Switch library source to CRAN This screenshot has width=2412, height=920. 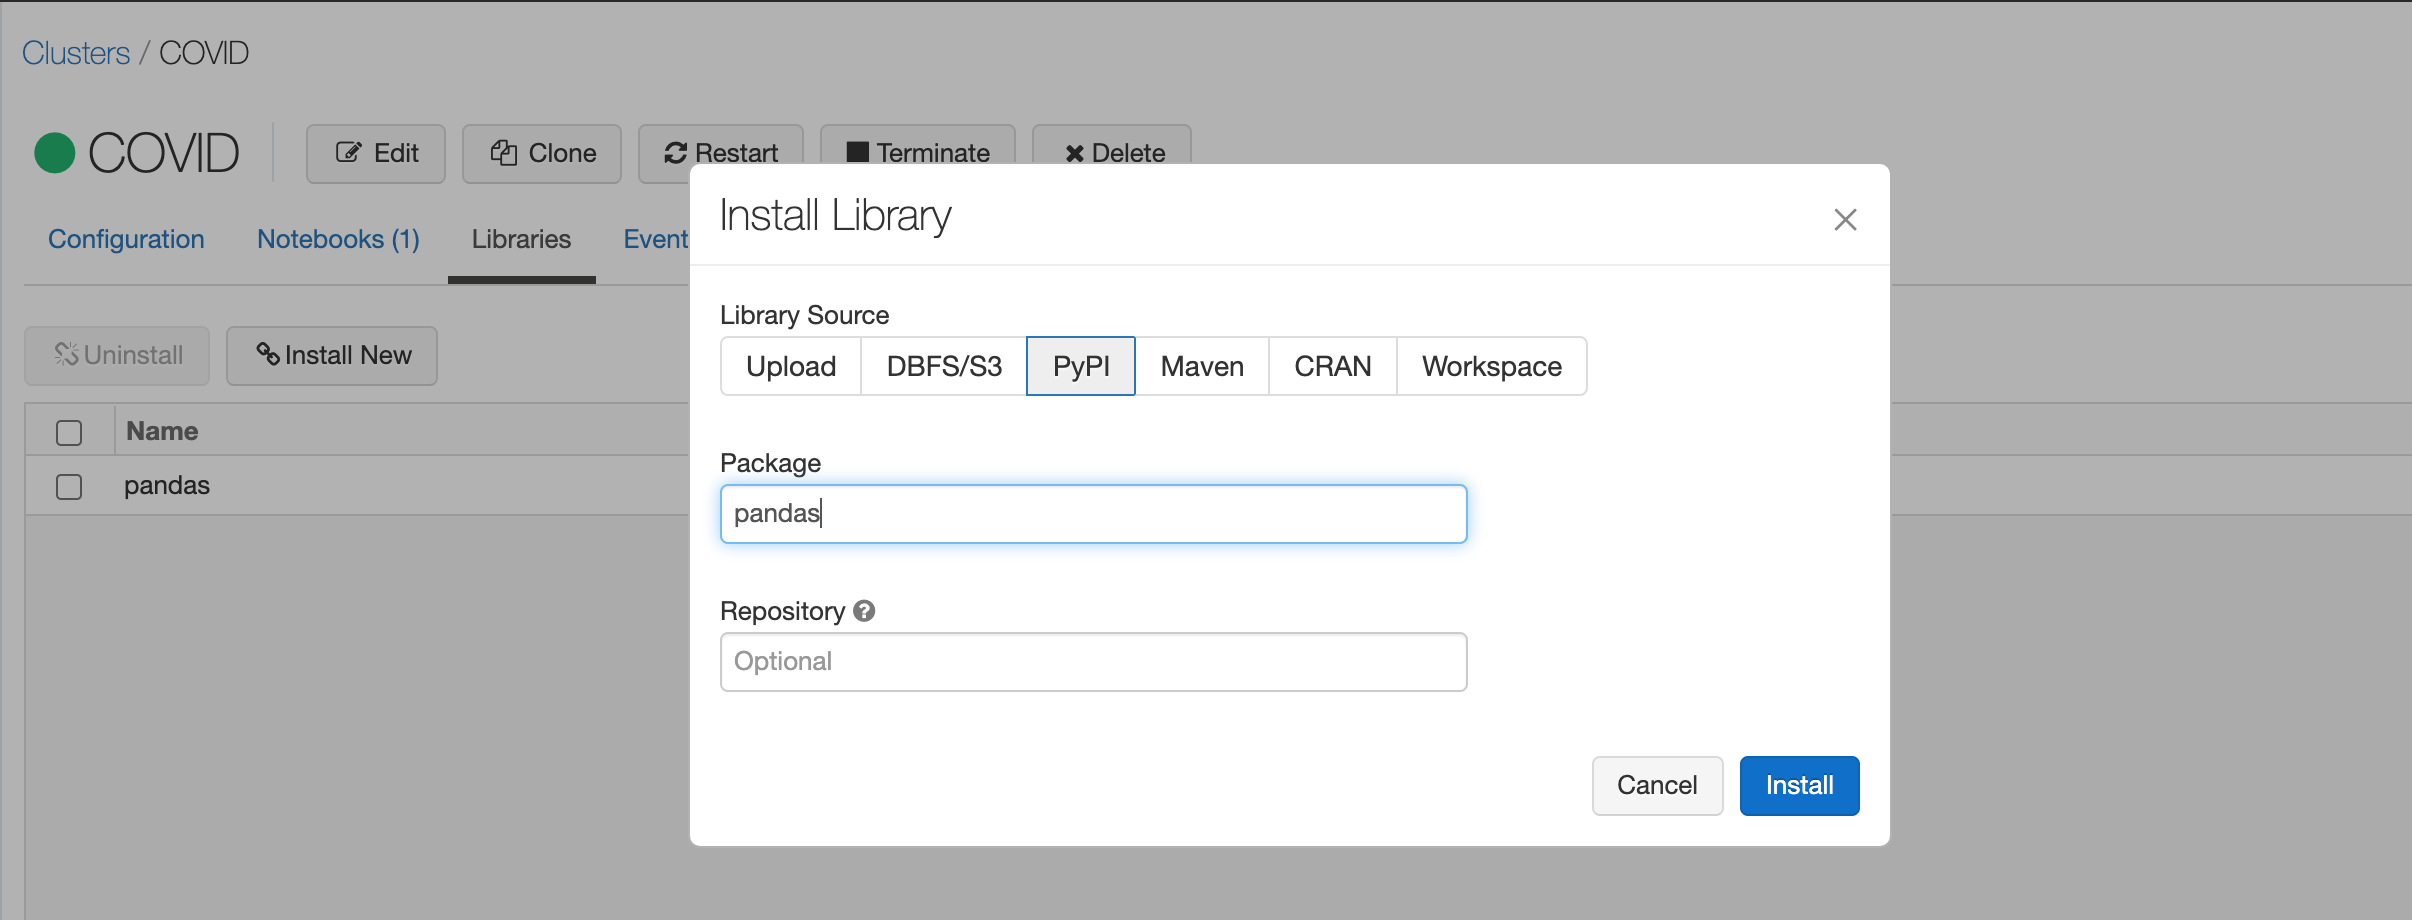[1333, 367]
